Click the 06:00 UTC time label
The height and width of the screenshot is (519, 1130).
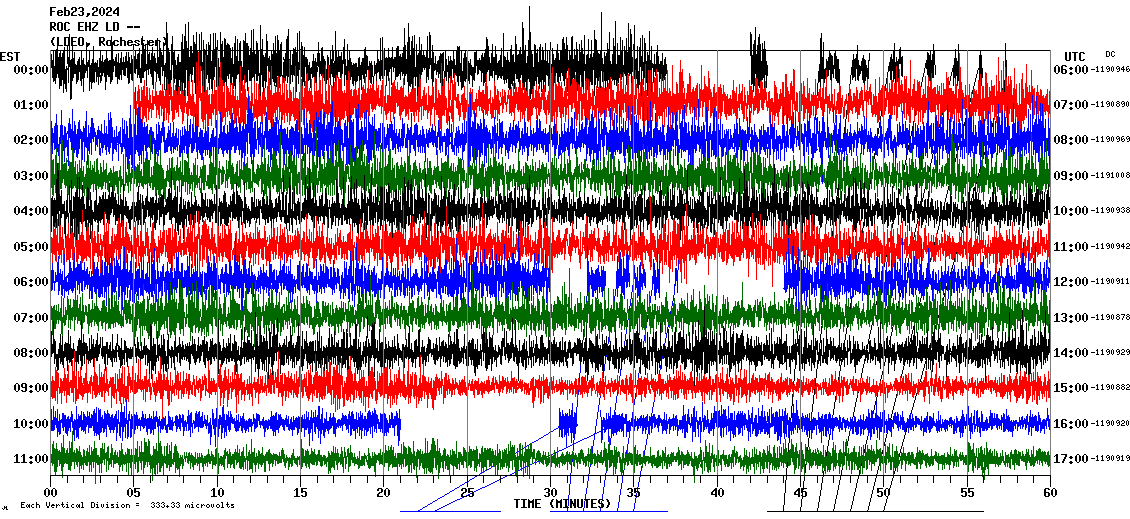[1070, 70]
